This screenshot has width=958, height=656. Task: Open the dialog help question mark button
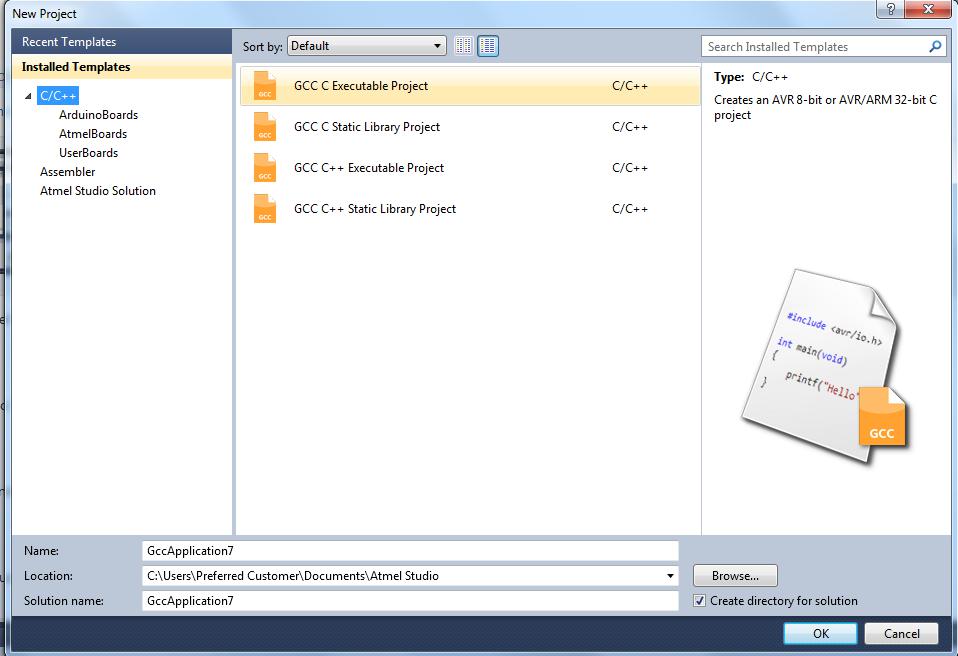(x=891, y=9)
